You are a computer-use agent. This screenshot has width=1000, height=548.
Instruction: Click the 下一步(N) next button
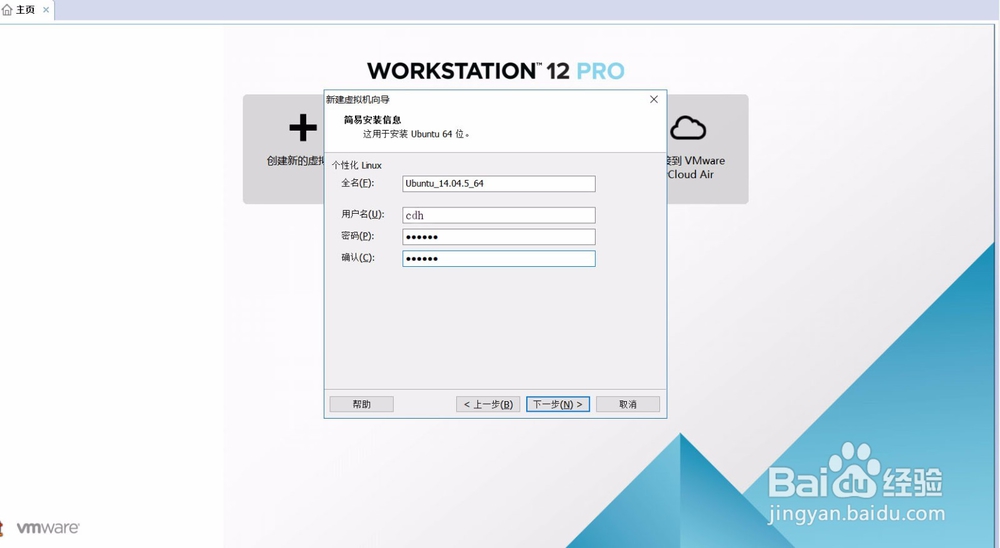[x=558, y=404]
